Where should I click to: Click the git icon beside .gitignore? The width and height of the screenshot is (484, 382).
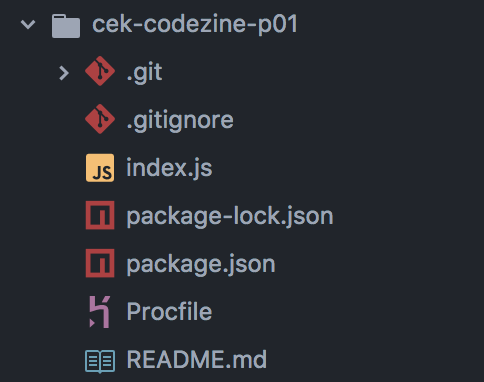pos(100,119)
